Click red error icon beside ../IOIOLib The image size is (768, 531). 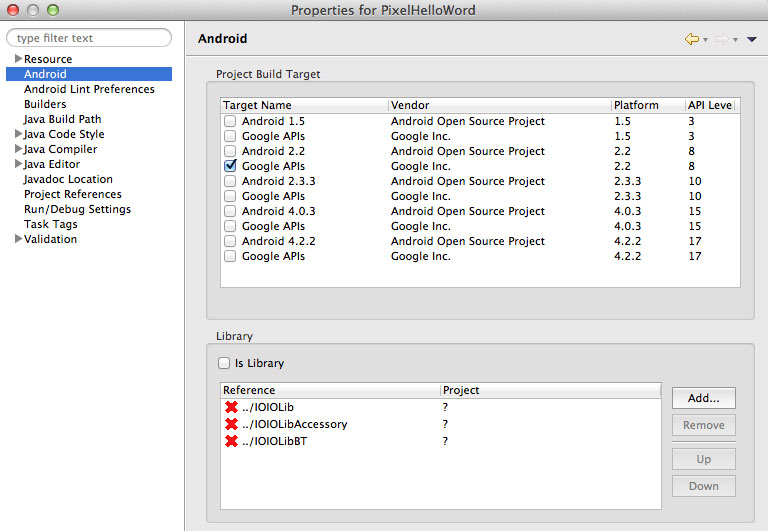pos(231,407)
